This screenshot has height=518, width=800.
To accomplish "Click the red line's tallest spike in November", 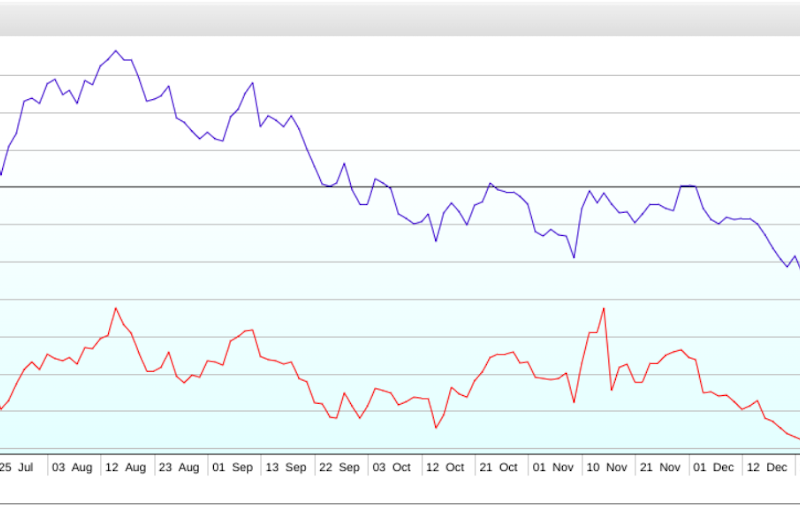I will click(603, 308).
